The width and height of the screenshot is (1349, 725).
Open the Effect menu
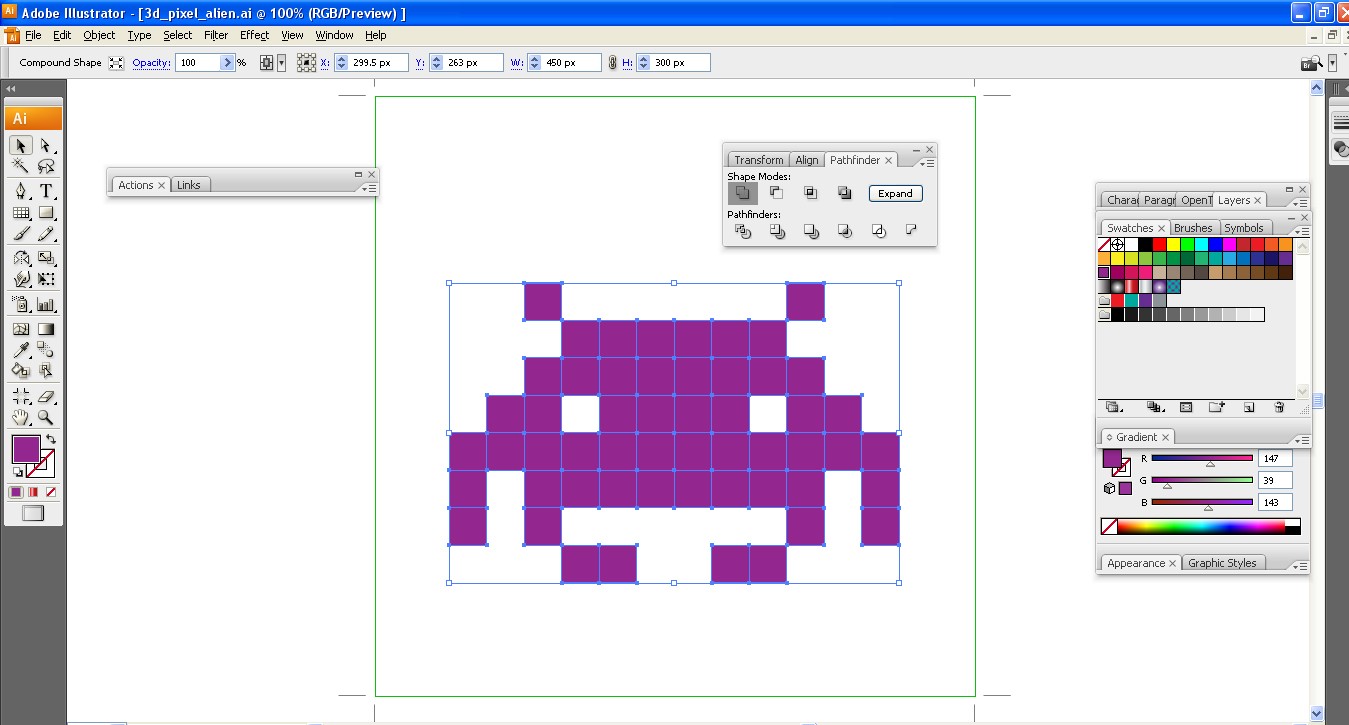(x=254, y=35)
